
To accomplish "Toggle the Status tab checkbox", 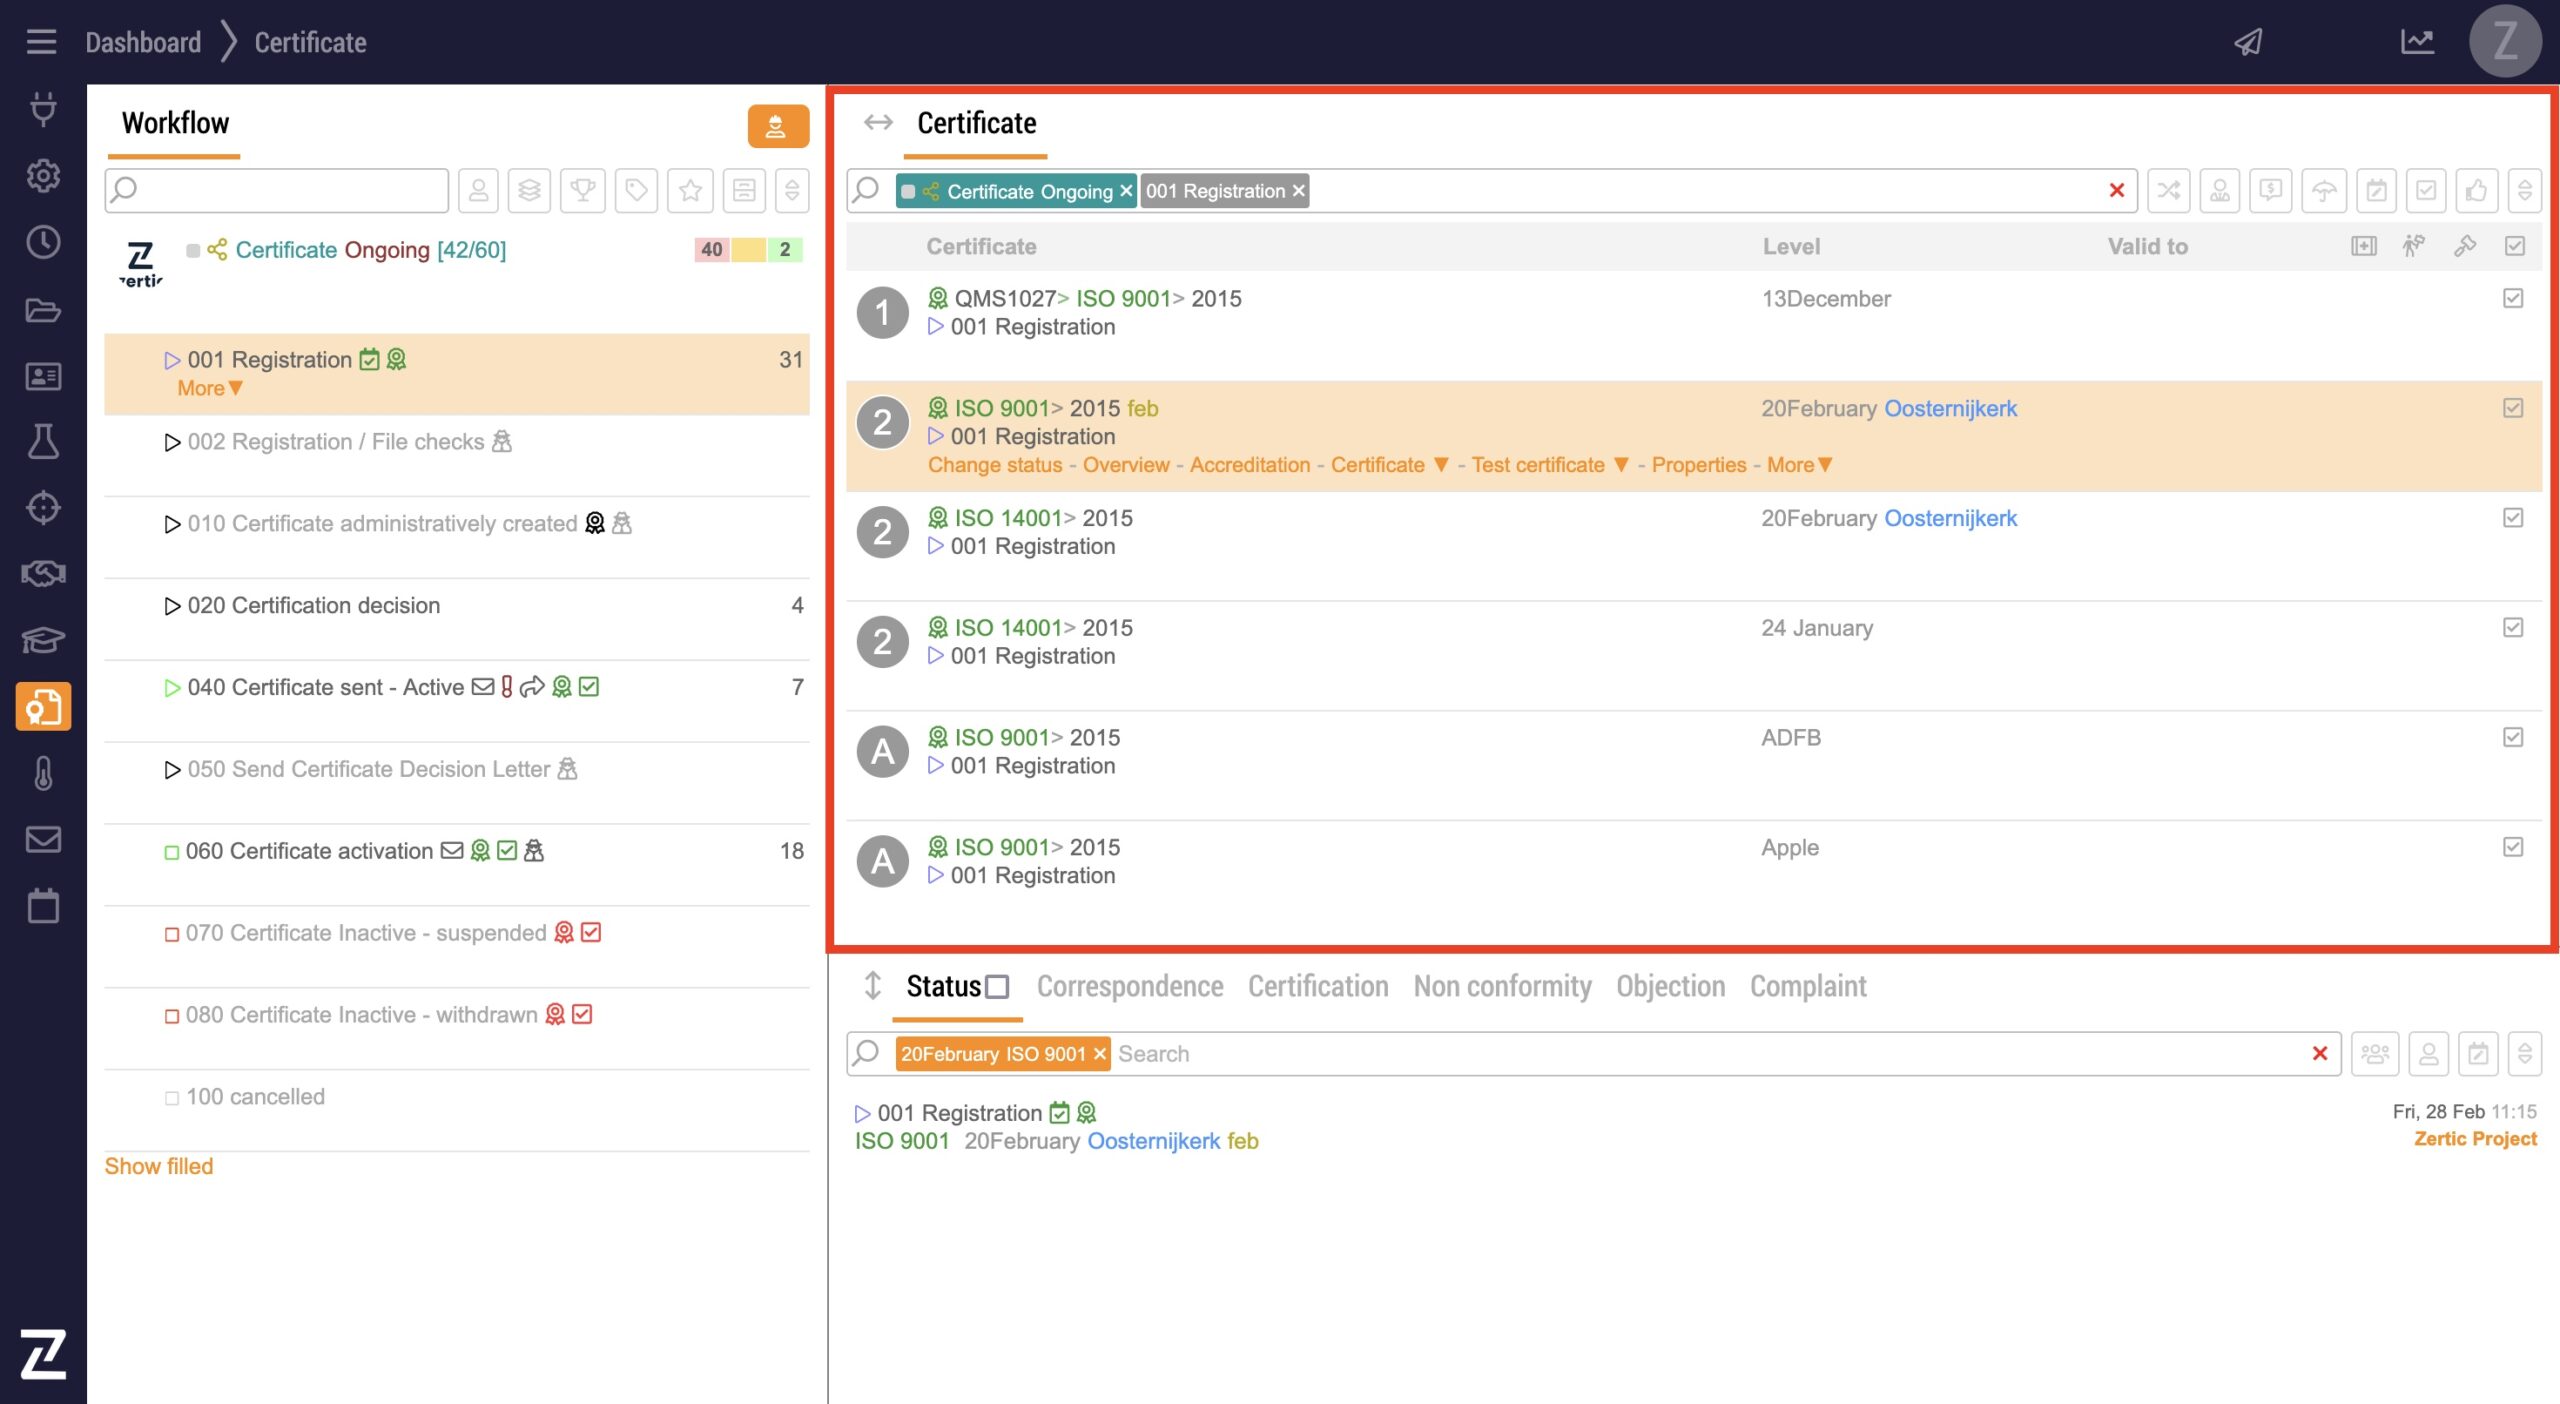I will pyautogui.click(x=997, y=987).
